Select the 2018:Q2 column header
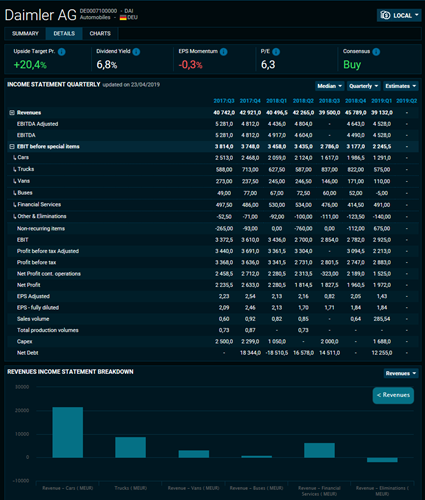Screen dimensions: 425x500 pyautogui.click(x=303, y=101)
